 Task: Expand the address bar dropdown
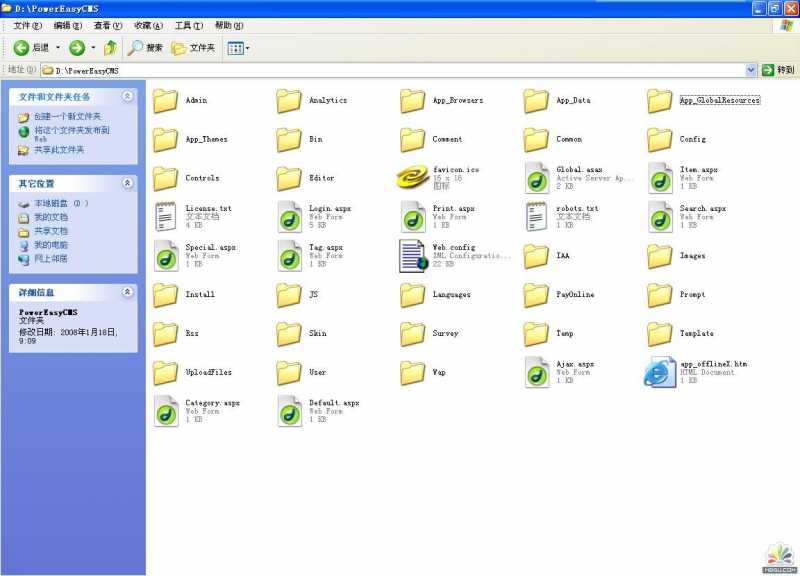click(x=751, y=70)
